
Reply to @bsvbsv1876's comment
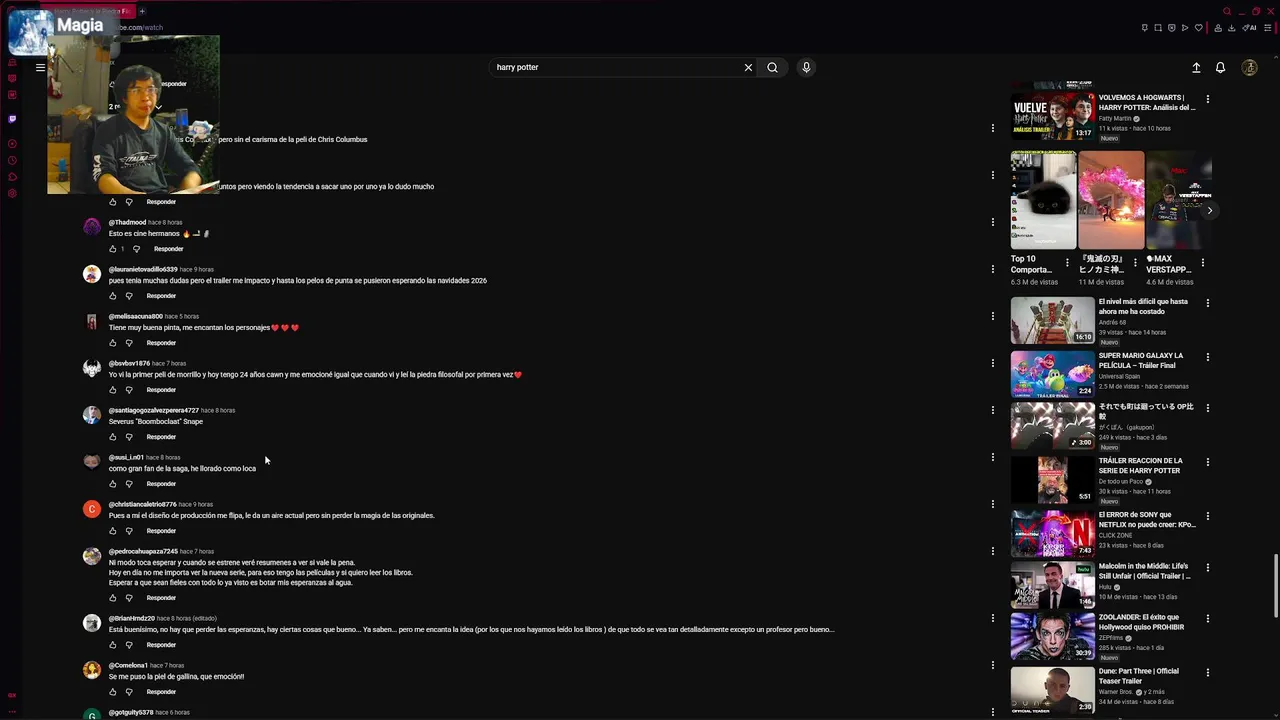(161, 390)
